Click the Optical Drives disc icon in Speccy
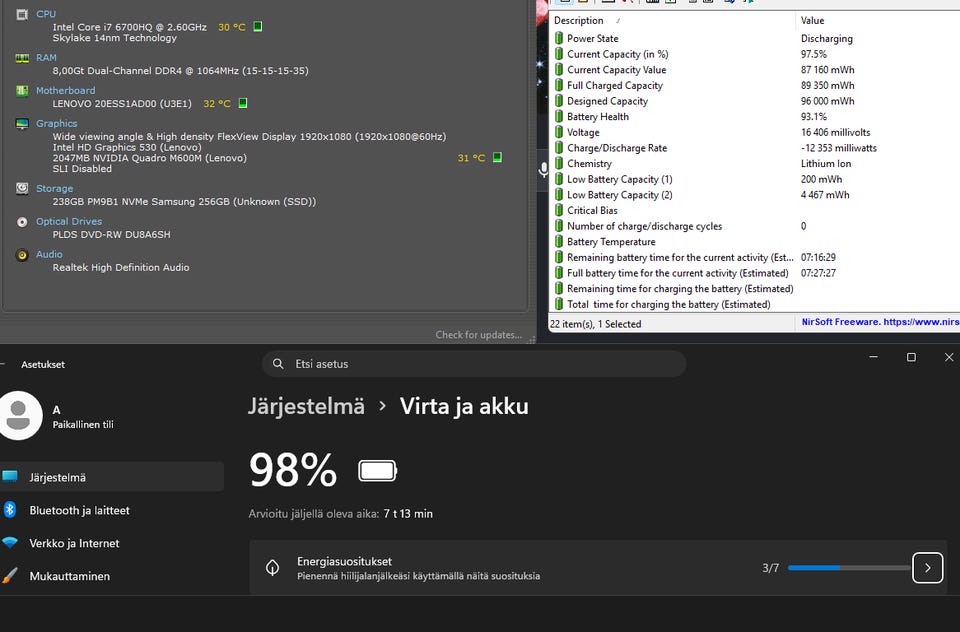 [x=22, y=222]
